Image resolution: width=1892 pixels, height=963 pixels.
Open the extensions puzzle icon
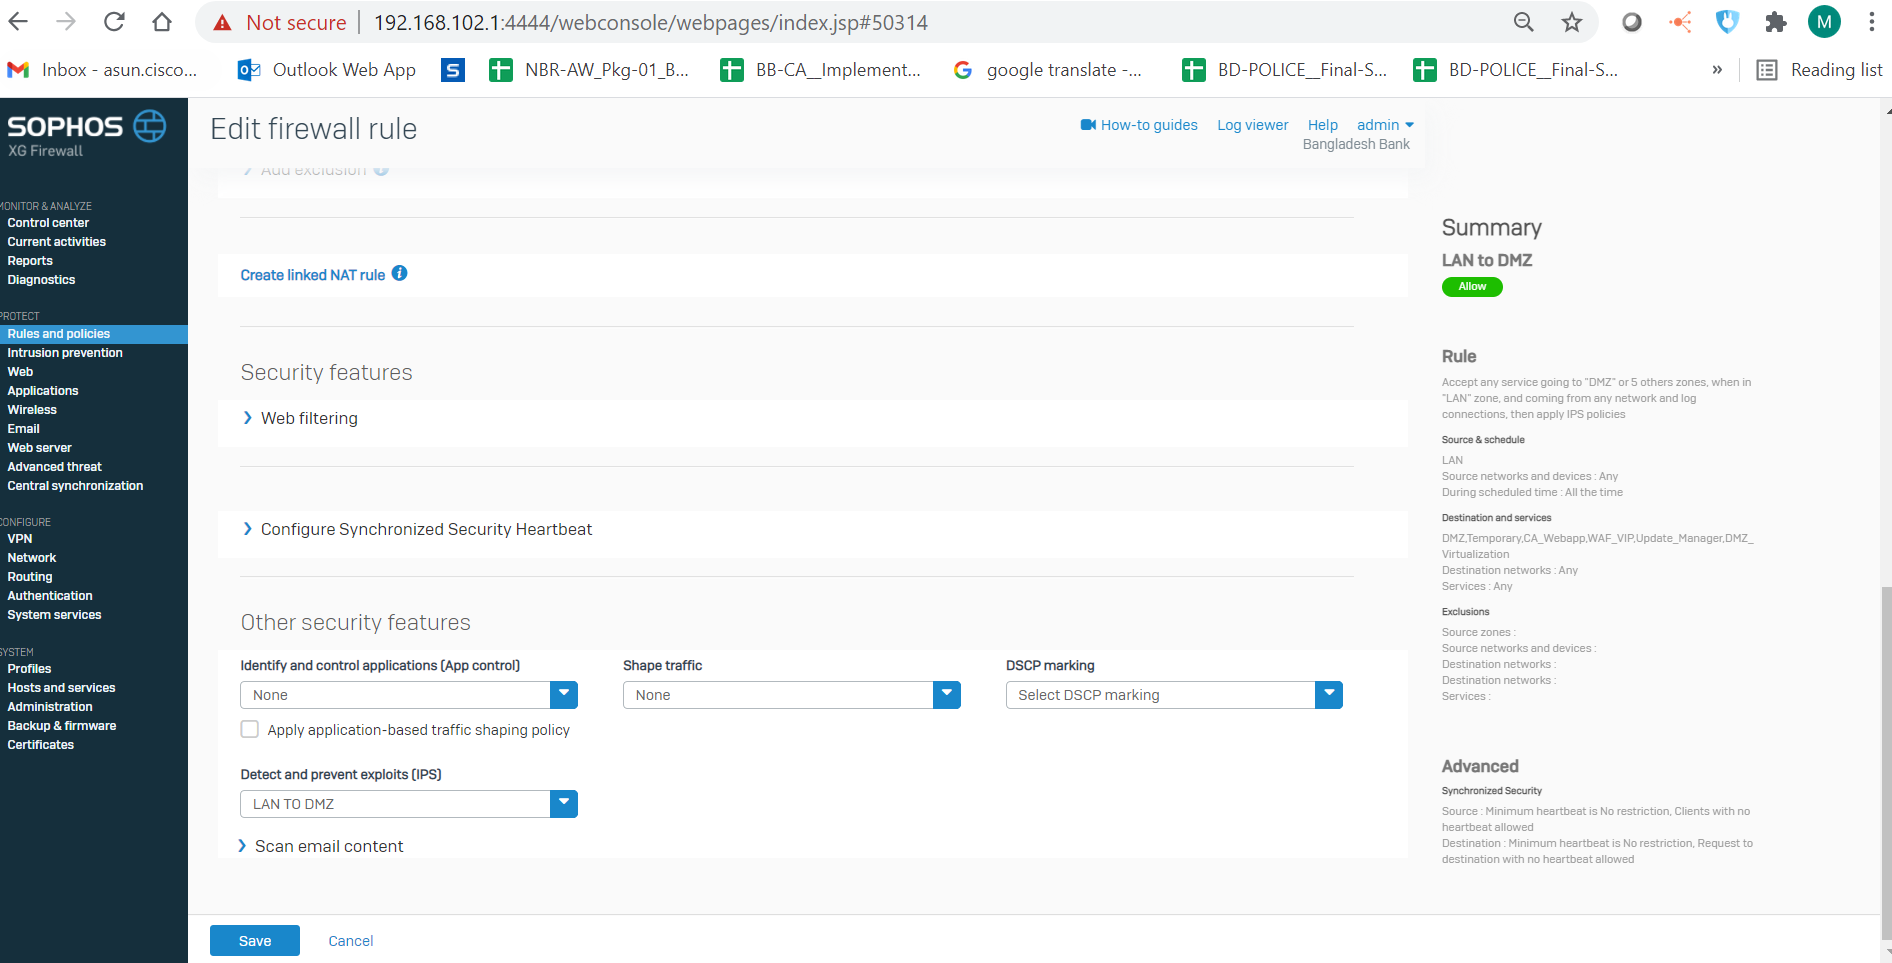coord(1776,22)
